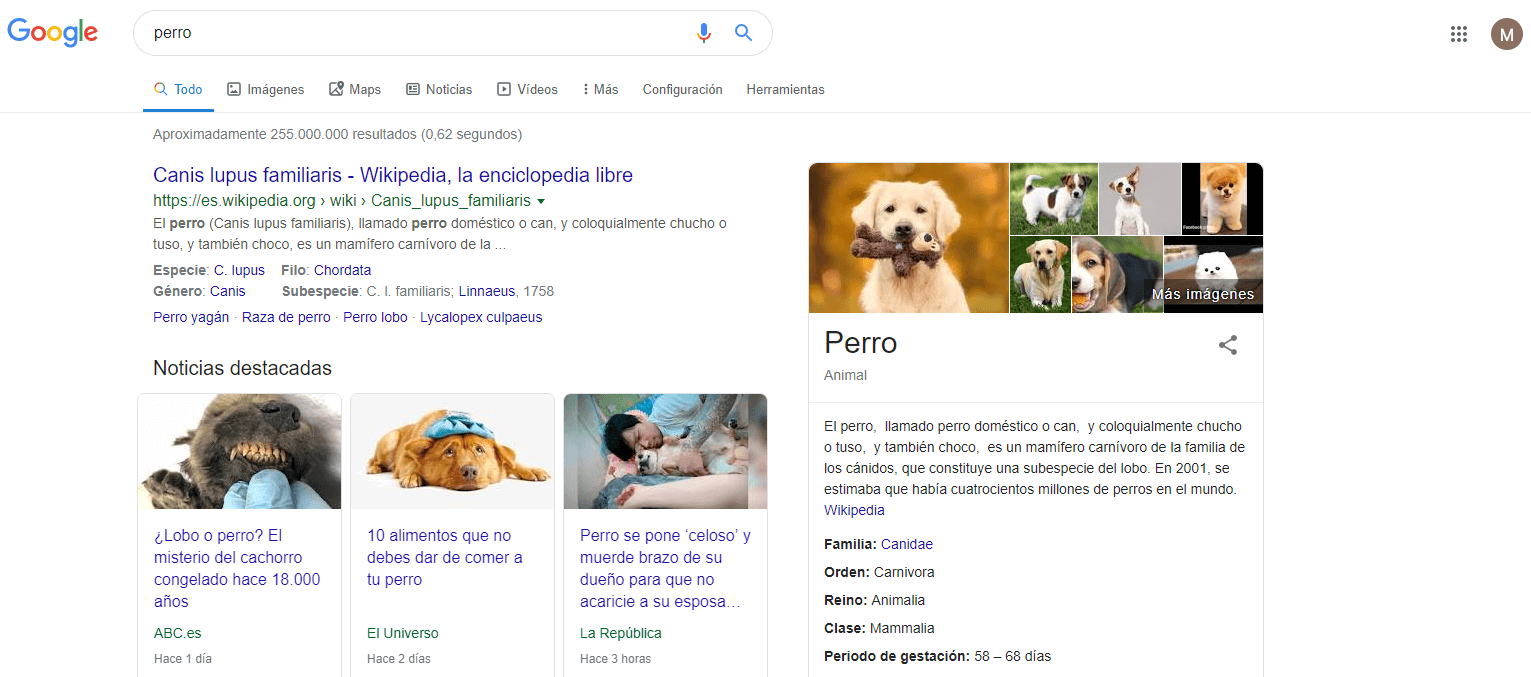The width and height of the screenshot is (1531, 677).
Task: Open the Perro lobo sitelink
Action: tap(375, 317)
